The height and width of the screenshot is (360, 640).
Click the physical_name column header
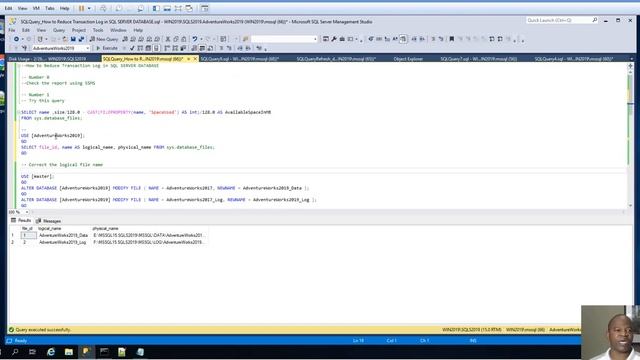(x=105, y=229)
